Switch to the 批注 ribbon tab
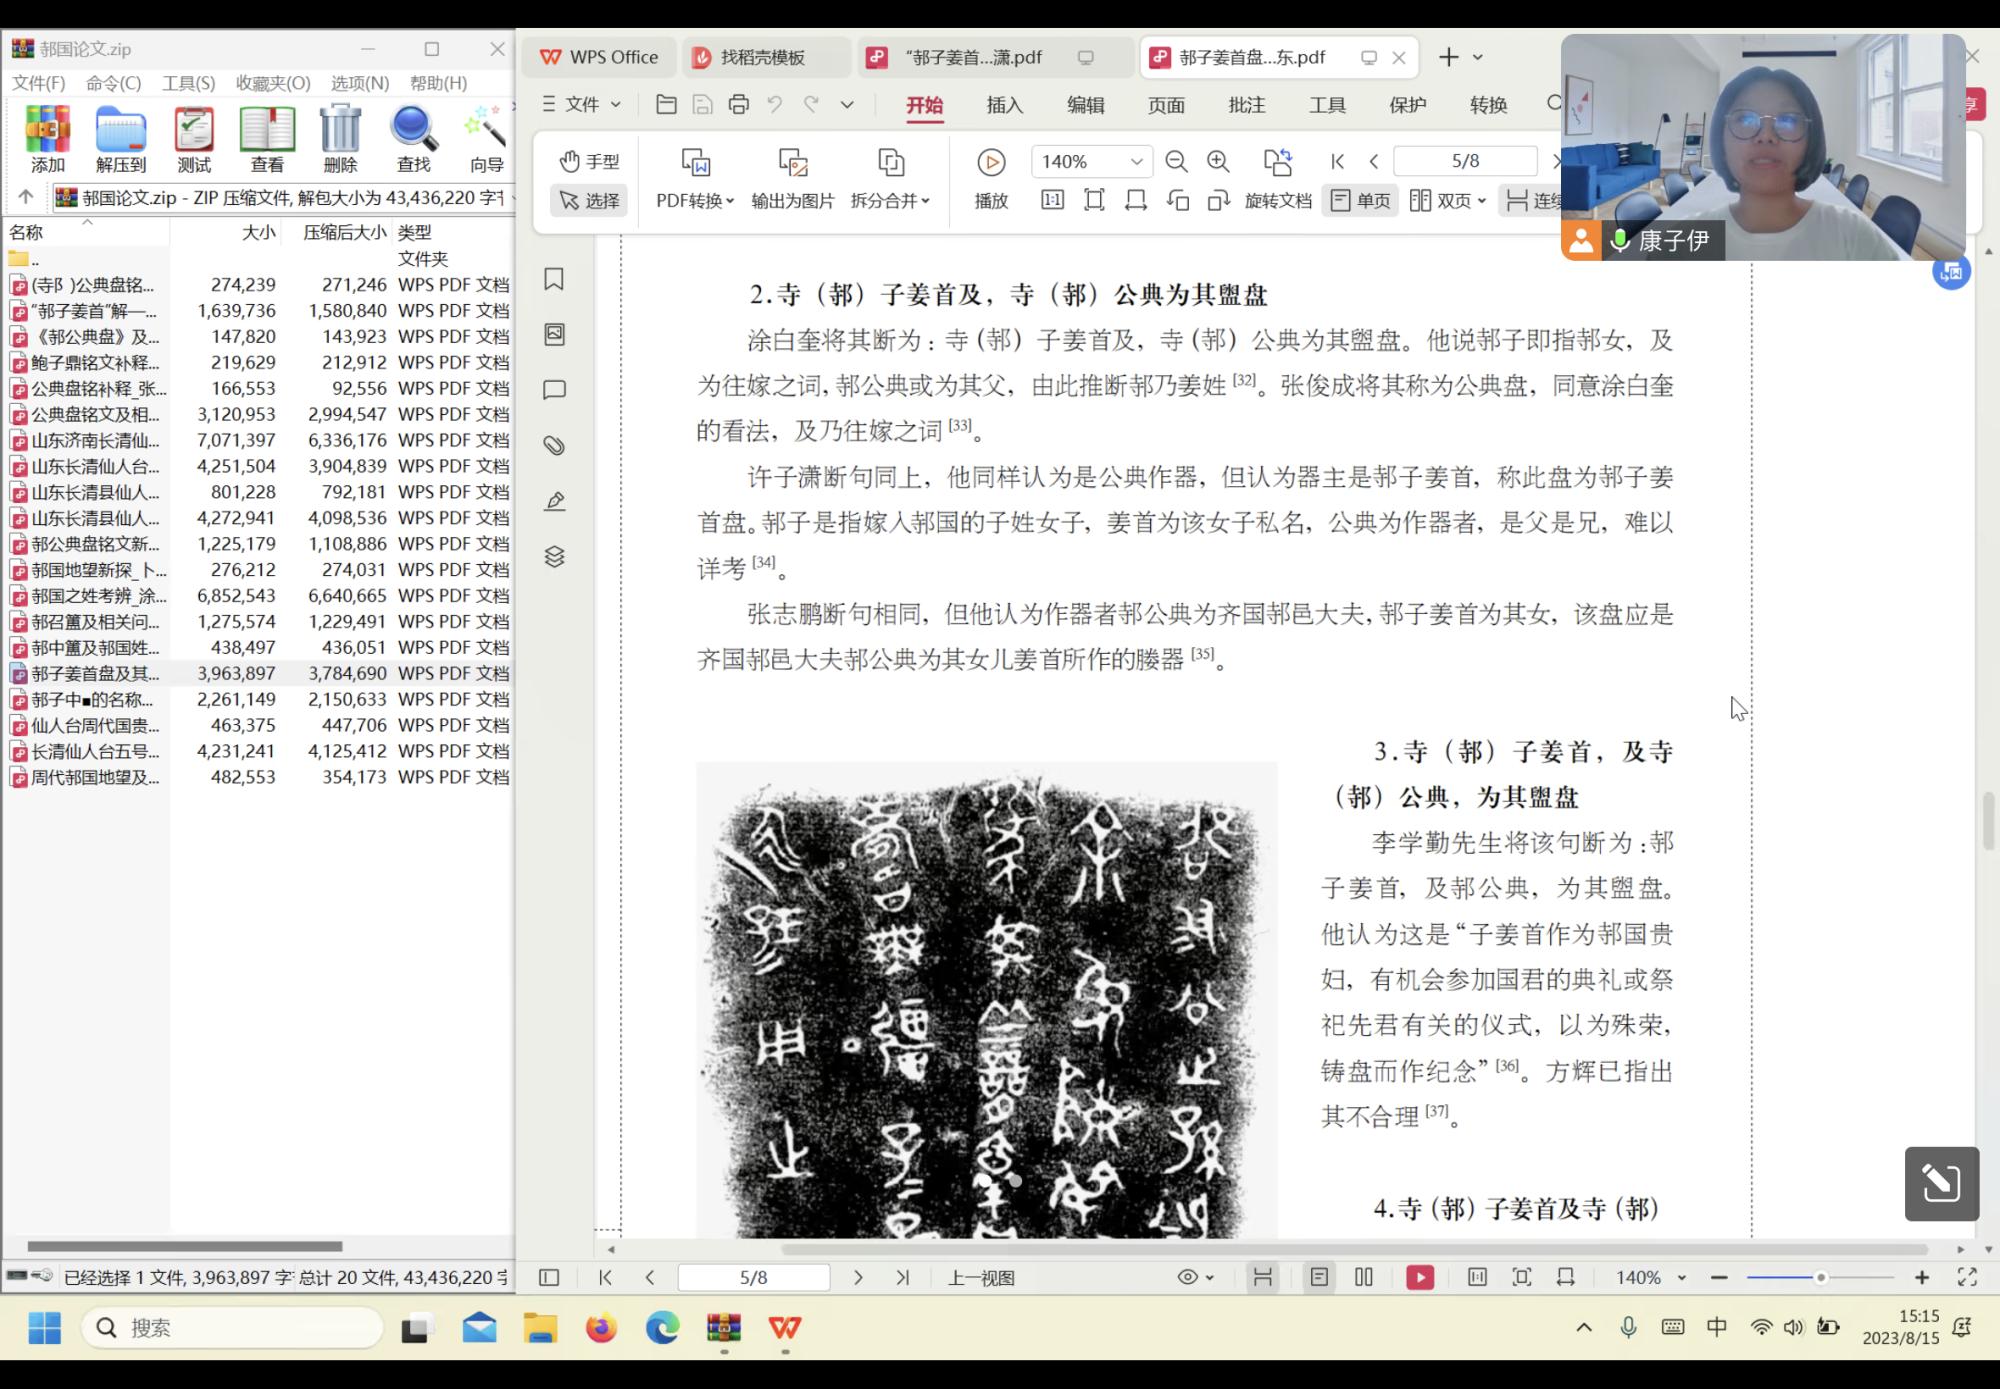The image size is (2000, 1389). click(1246, 105)
